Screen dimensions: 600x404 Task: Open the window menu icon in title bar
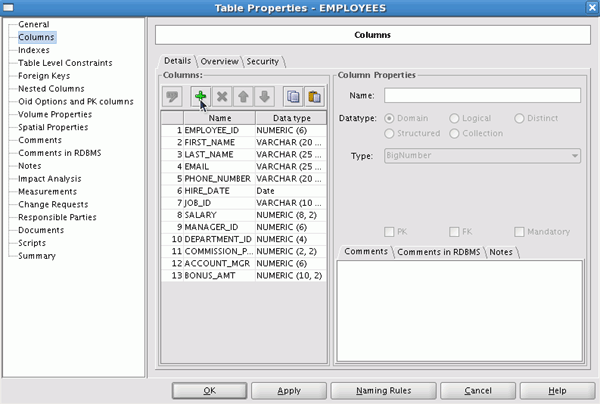click(x=8, y=8)
